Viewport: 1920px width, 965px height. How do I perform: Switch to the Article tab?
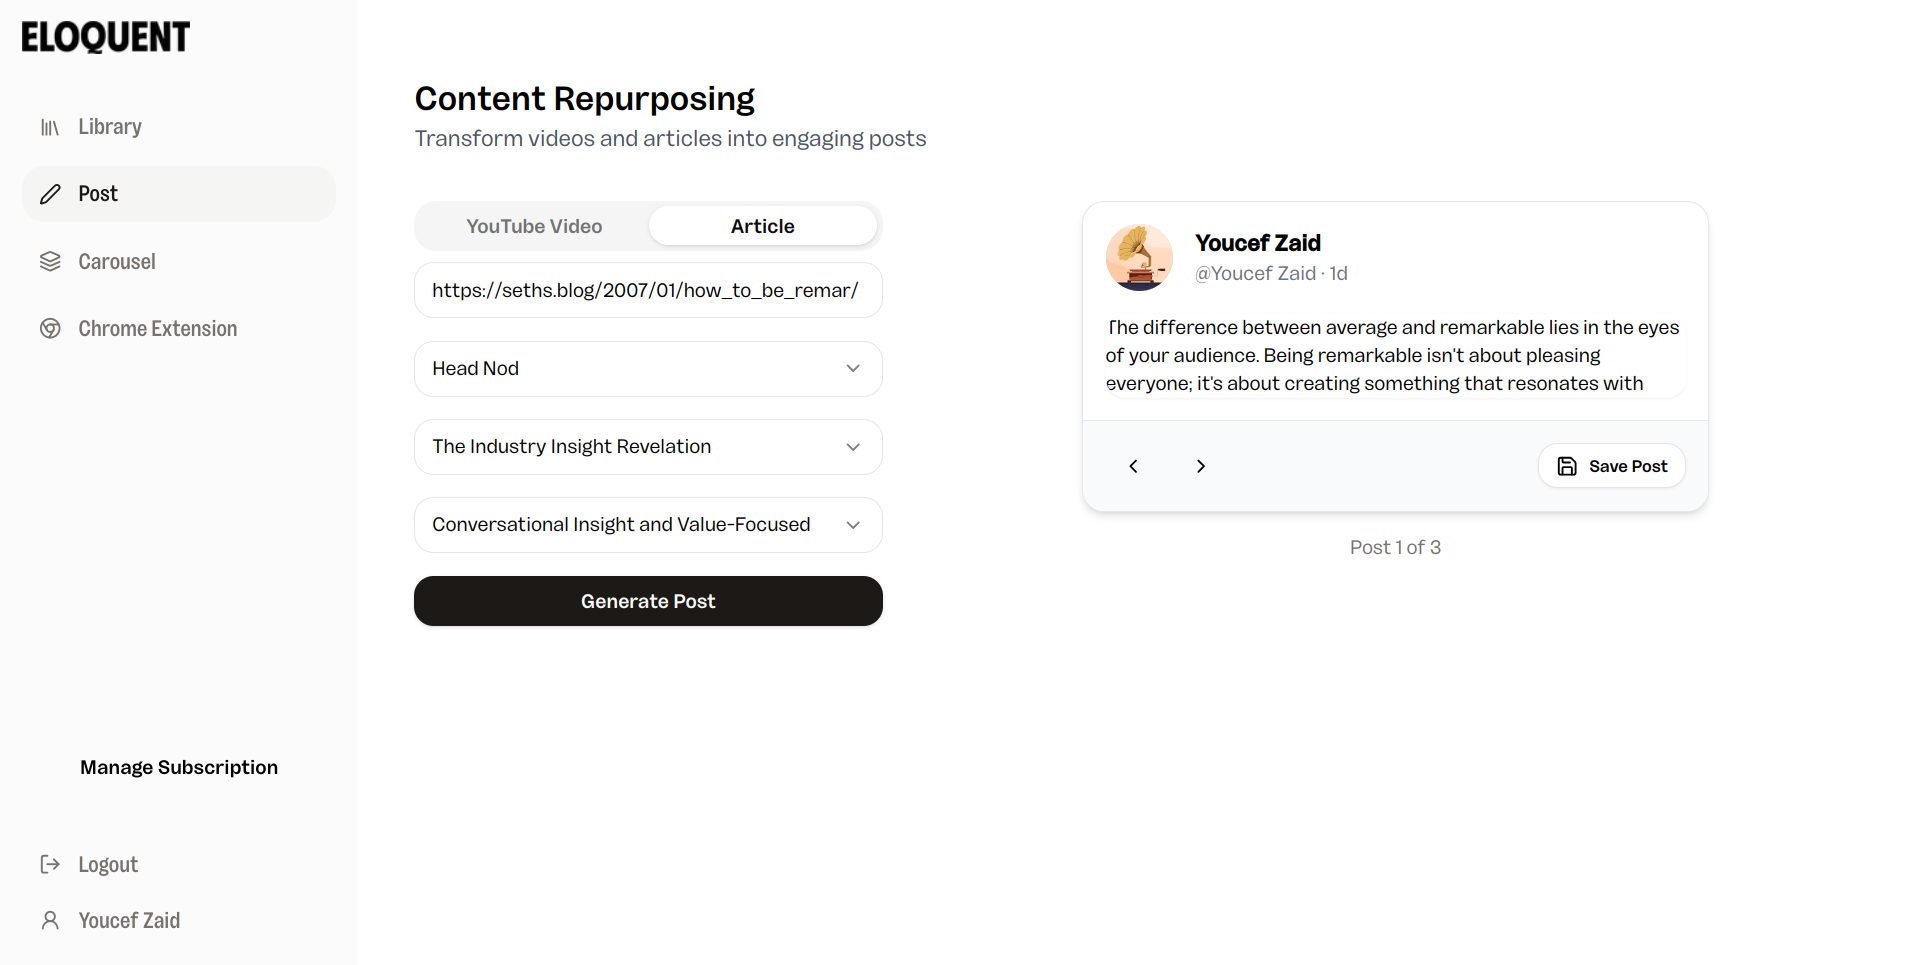pos(763,226)
